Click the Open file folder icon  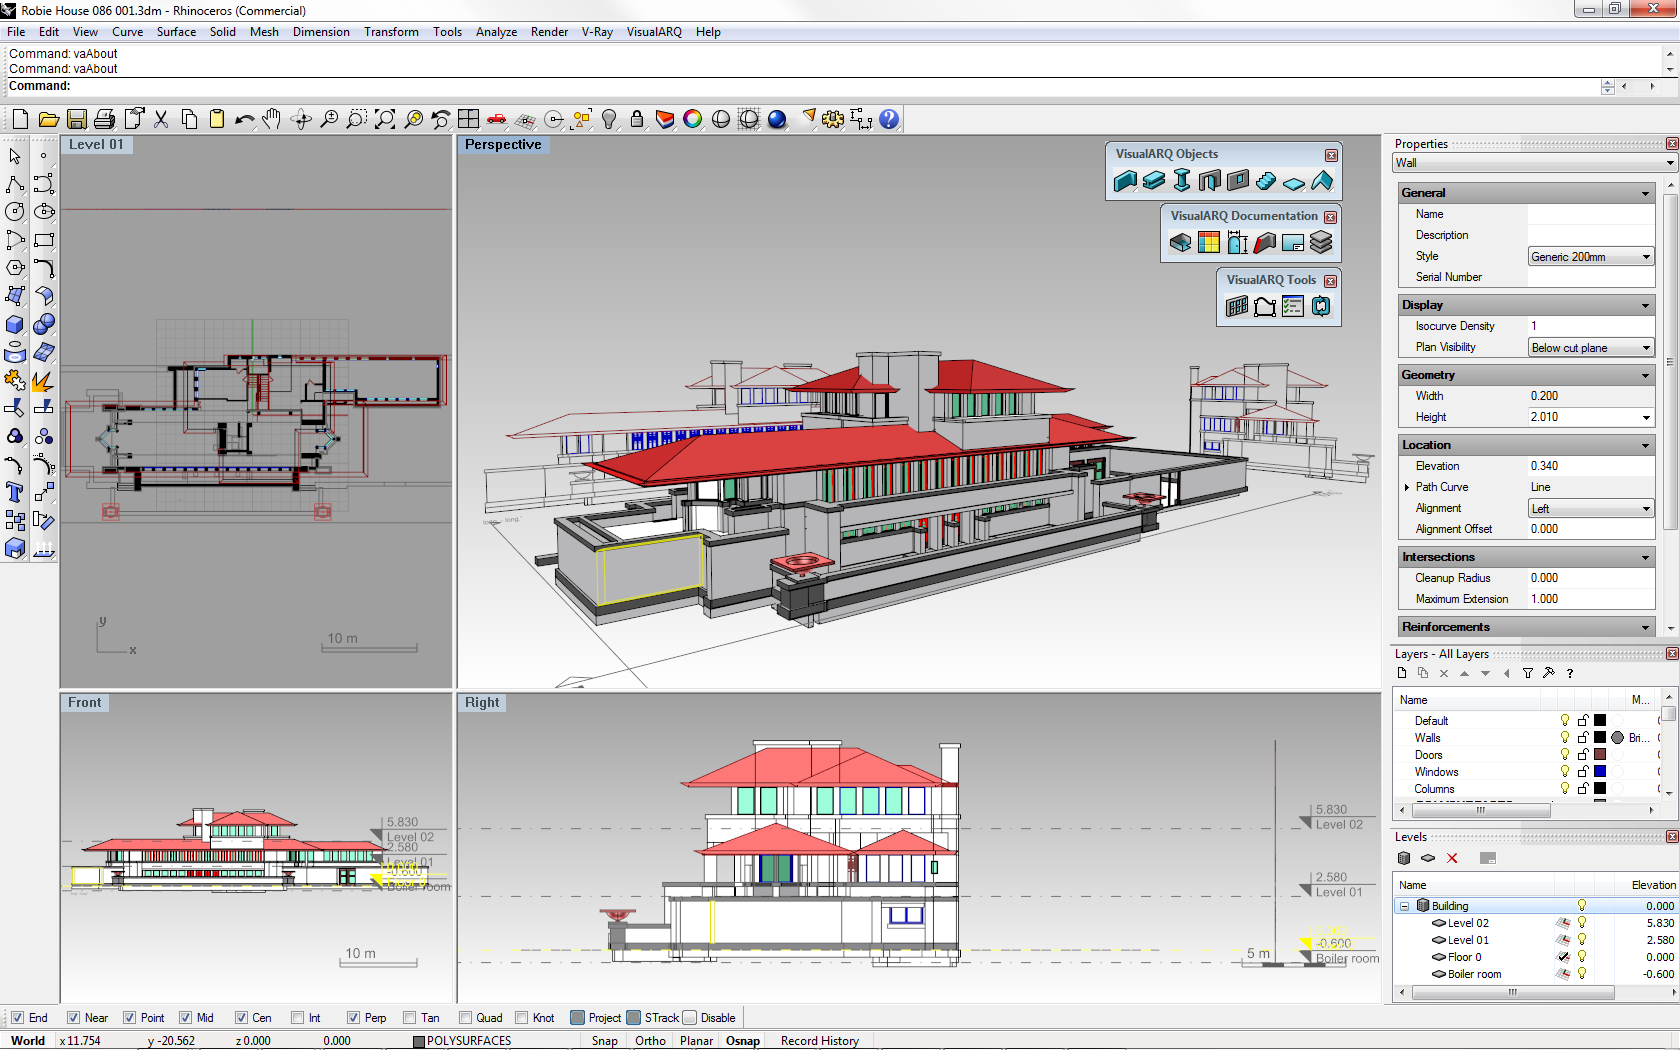[x=48, y=120]
